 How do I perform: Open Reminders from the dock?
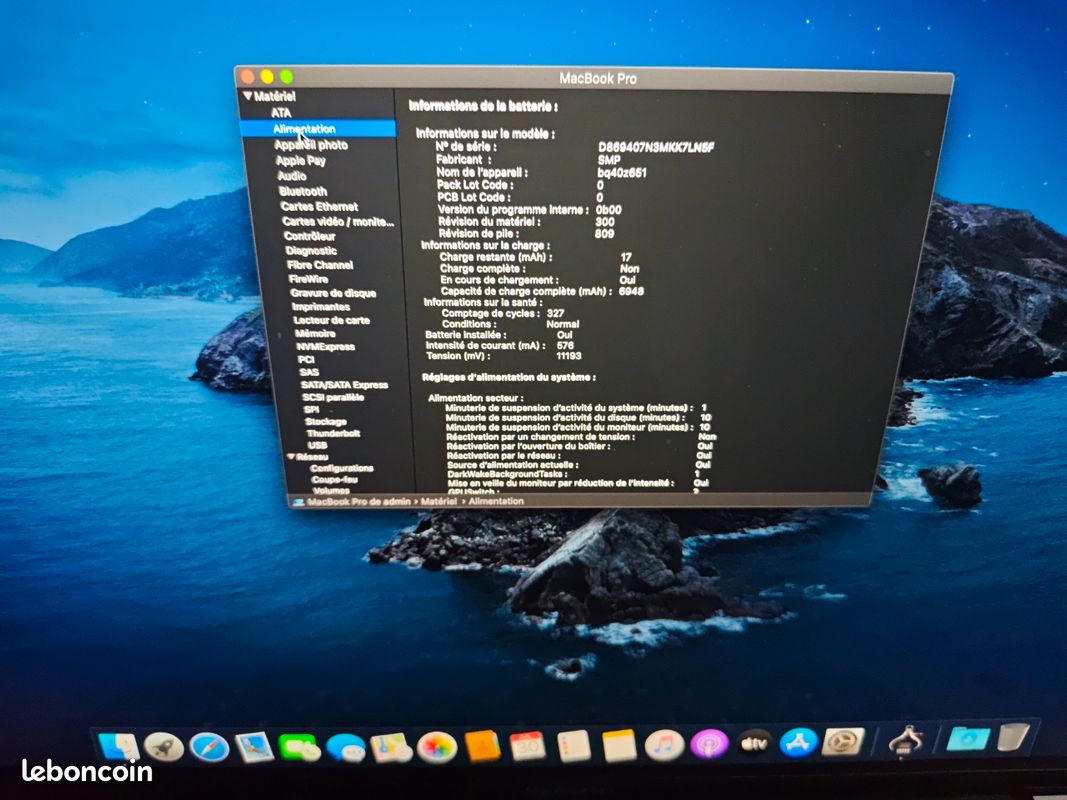574,746
